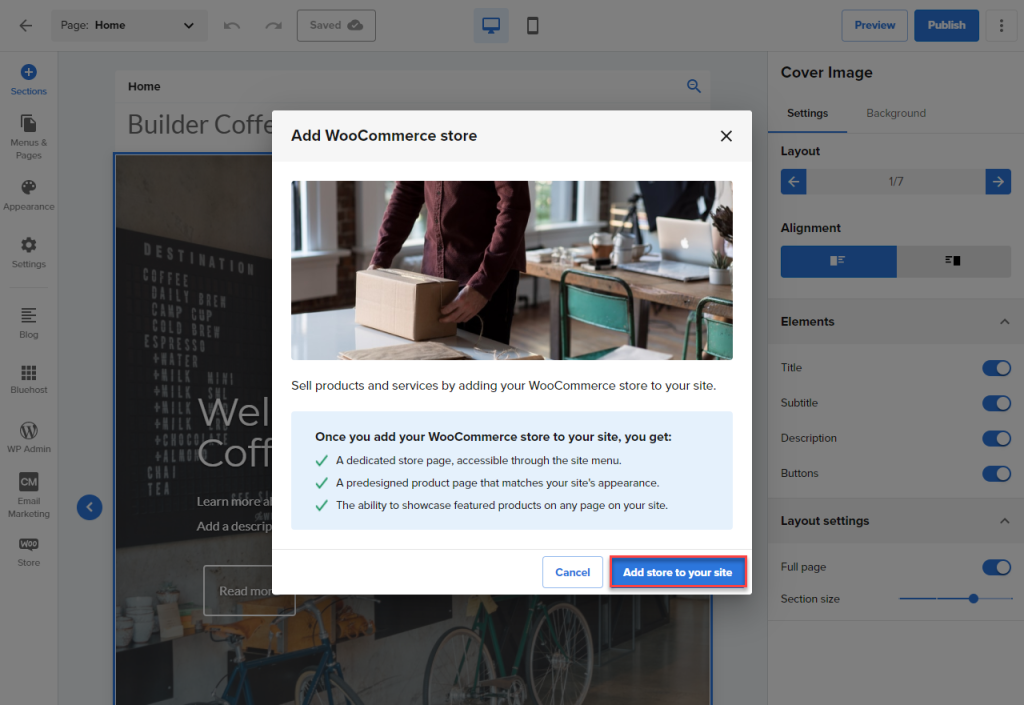Toggle the Subtitle element switch
The width and height of the screenshot is (1024, 705).
pos(997,403)
